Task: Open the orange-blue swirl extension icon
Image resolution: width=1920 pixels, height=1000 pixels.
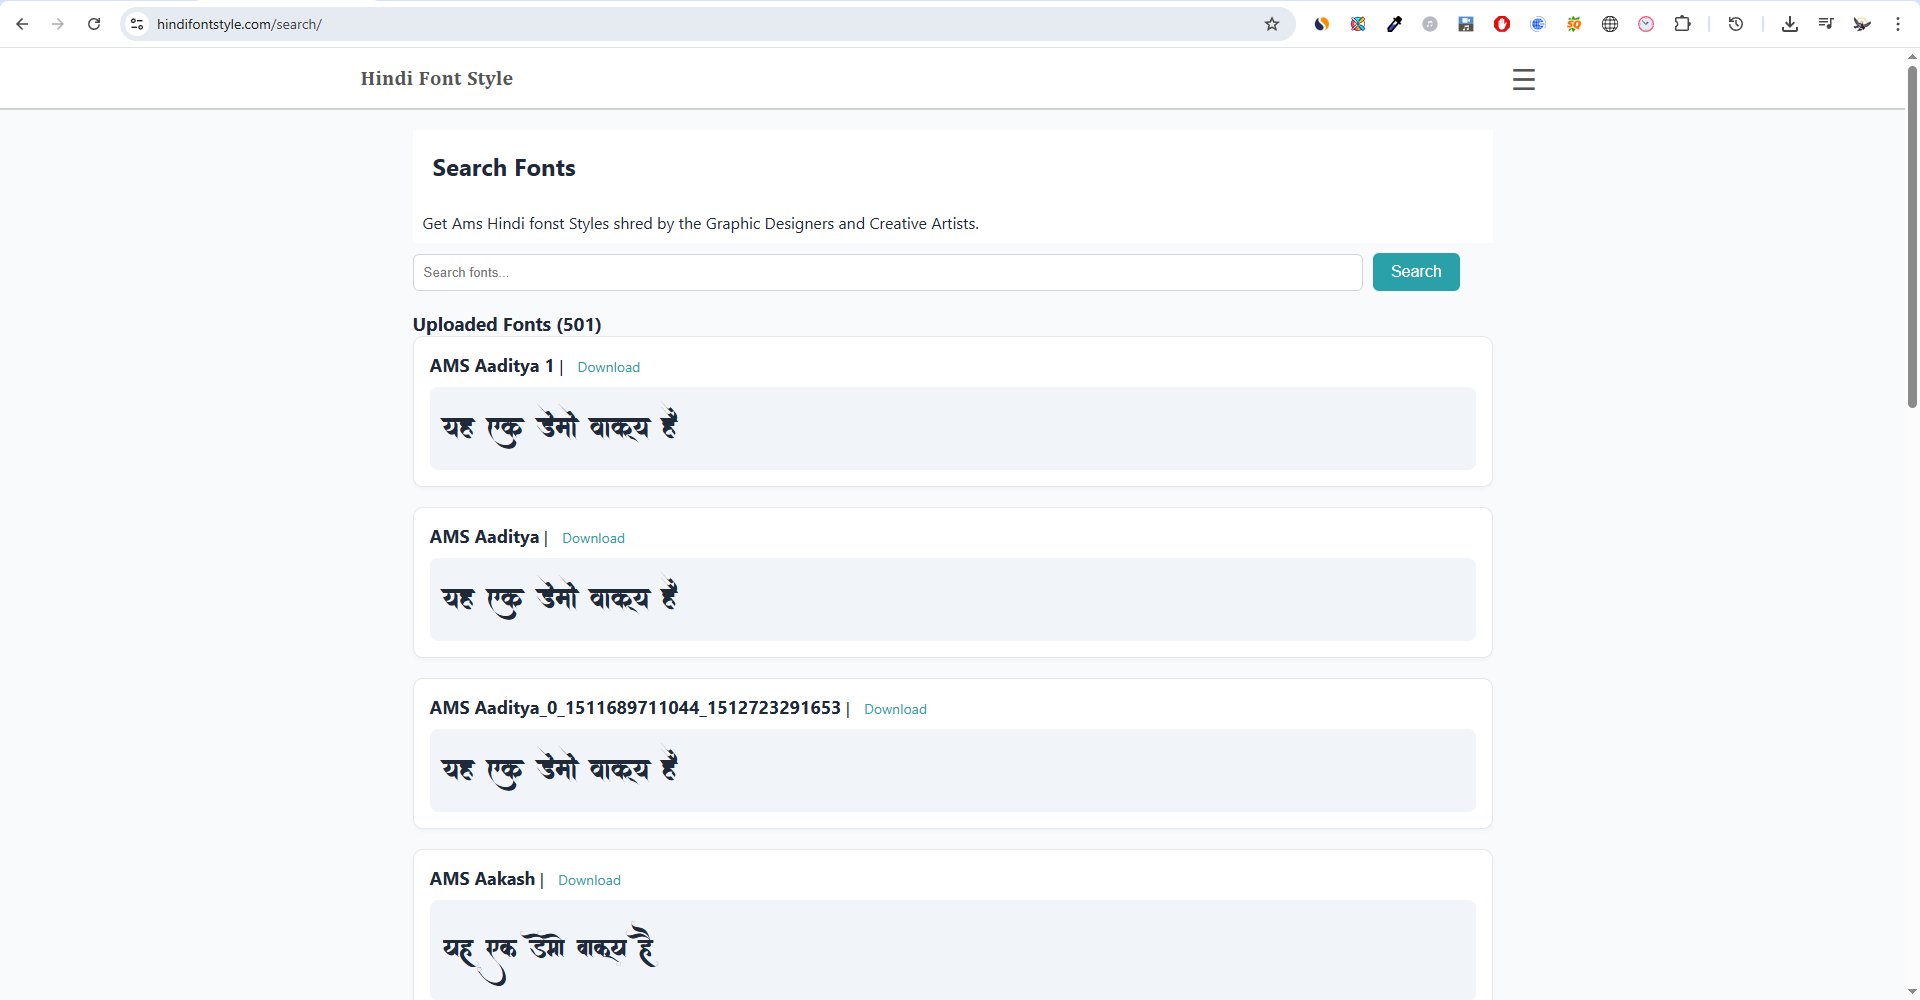Action: (x=1322, y=24)
